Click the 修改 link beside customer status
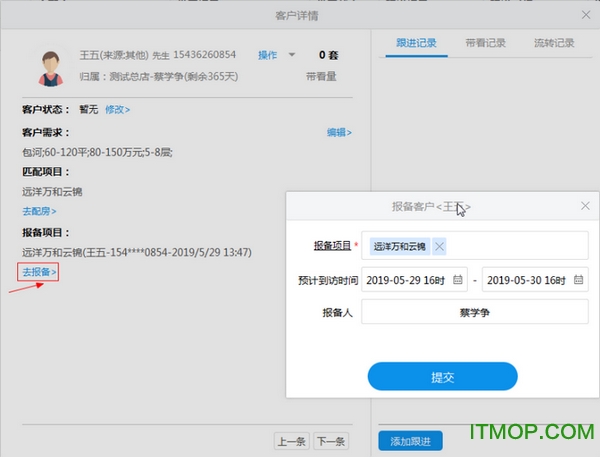 pyautogui.click(x=117, y=109)
